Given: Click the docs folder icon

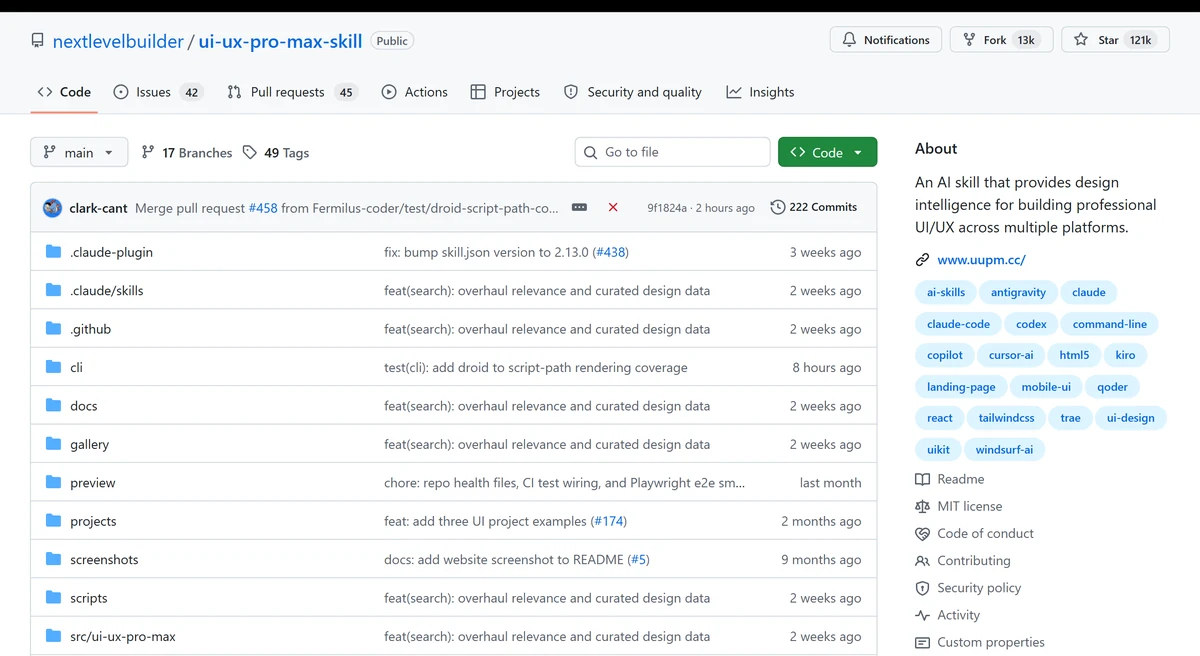Looking at the screenshot, I should (54, 406).
